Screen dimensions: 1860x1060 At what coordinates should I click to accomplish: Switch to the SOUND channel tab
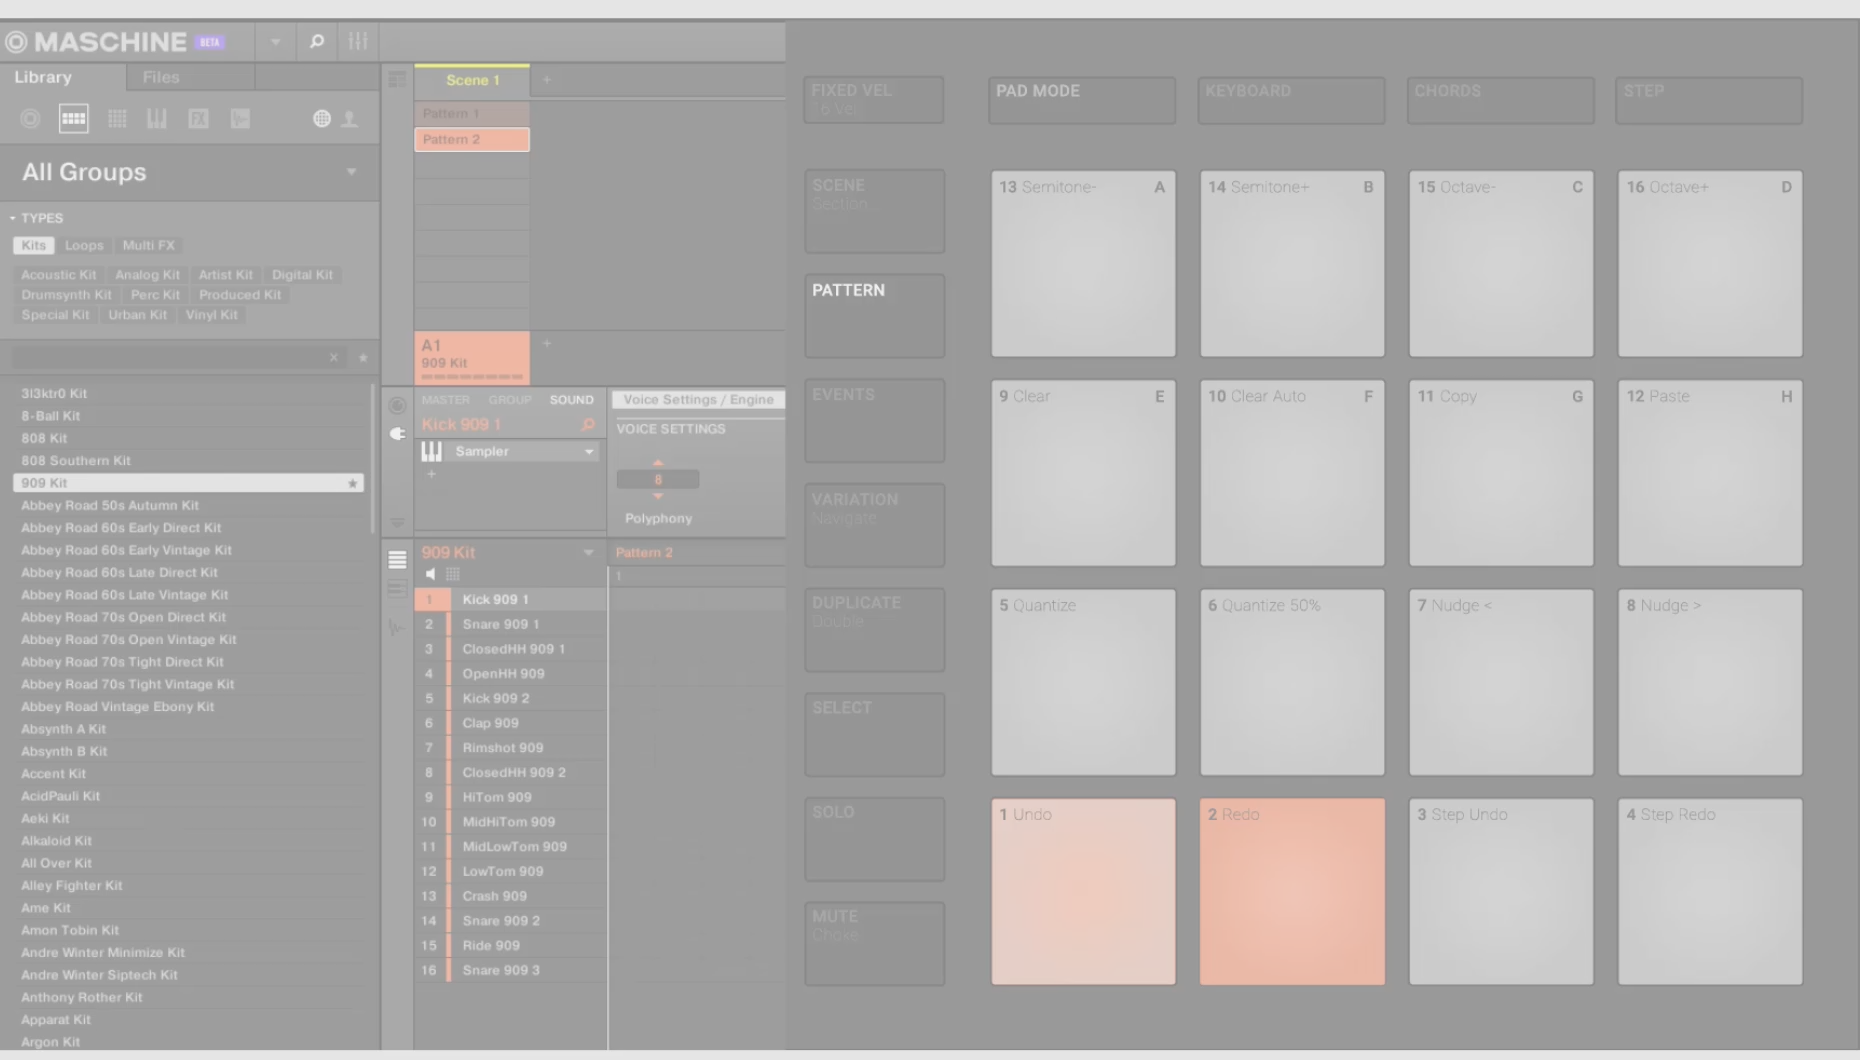[x=572, y=400]
